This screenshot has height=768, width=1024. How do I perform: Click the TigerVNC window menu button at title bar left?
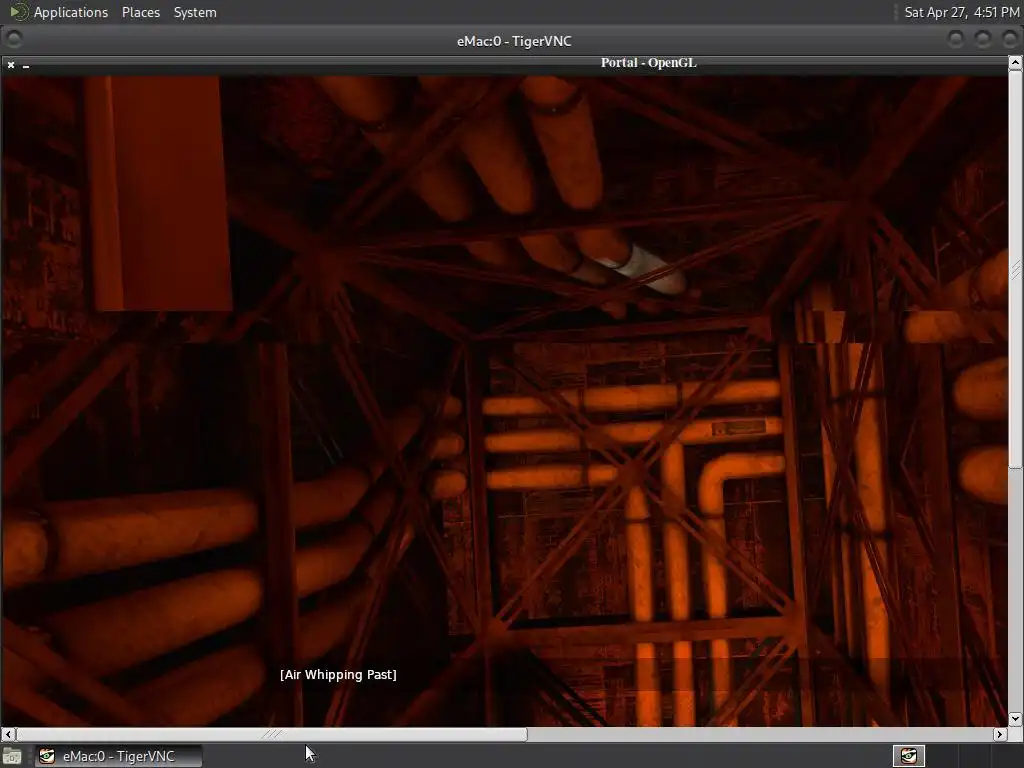(x=14, y=40)
